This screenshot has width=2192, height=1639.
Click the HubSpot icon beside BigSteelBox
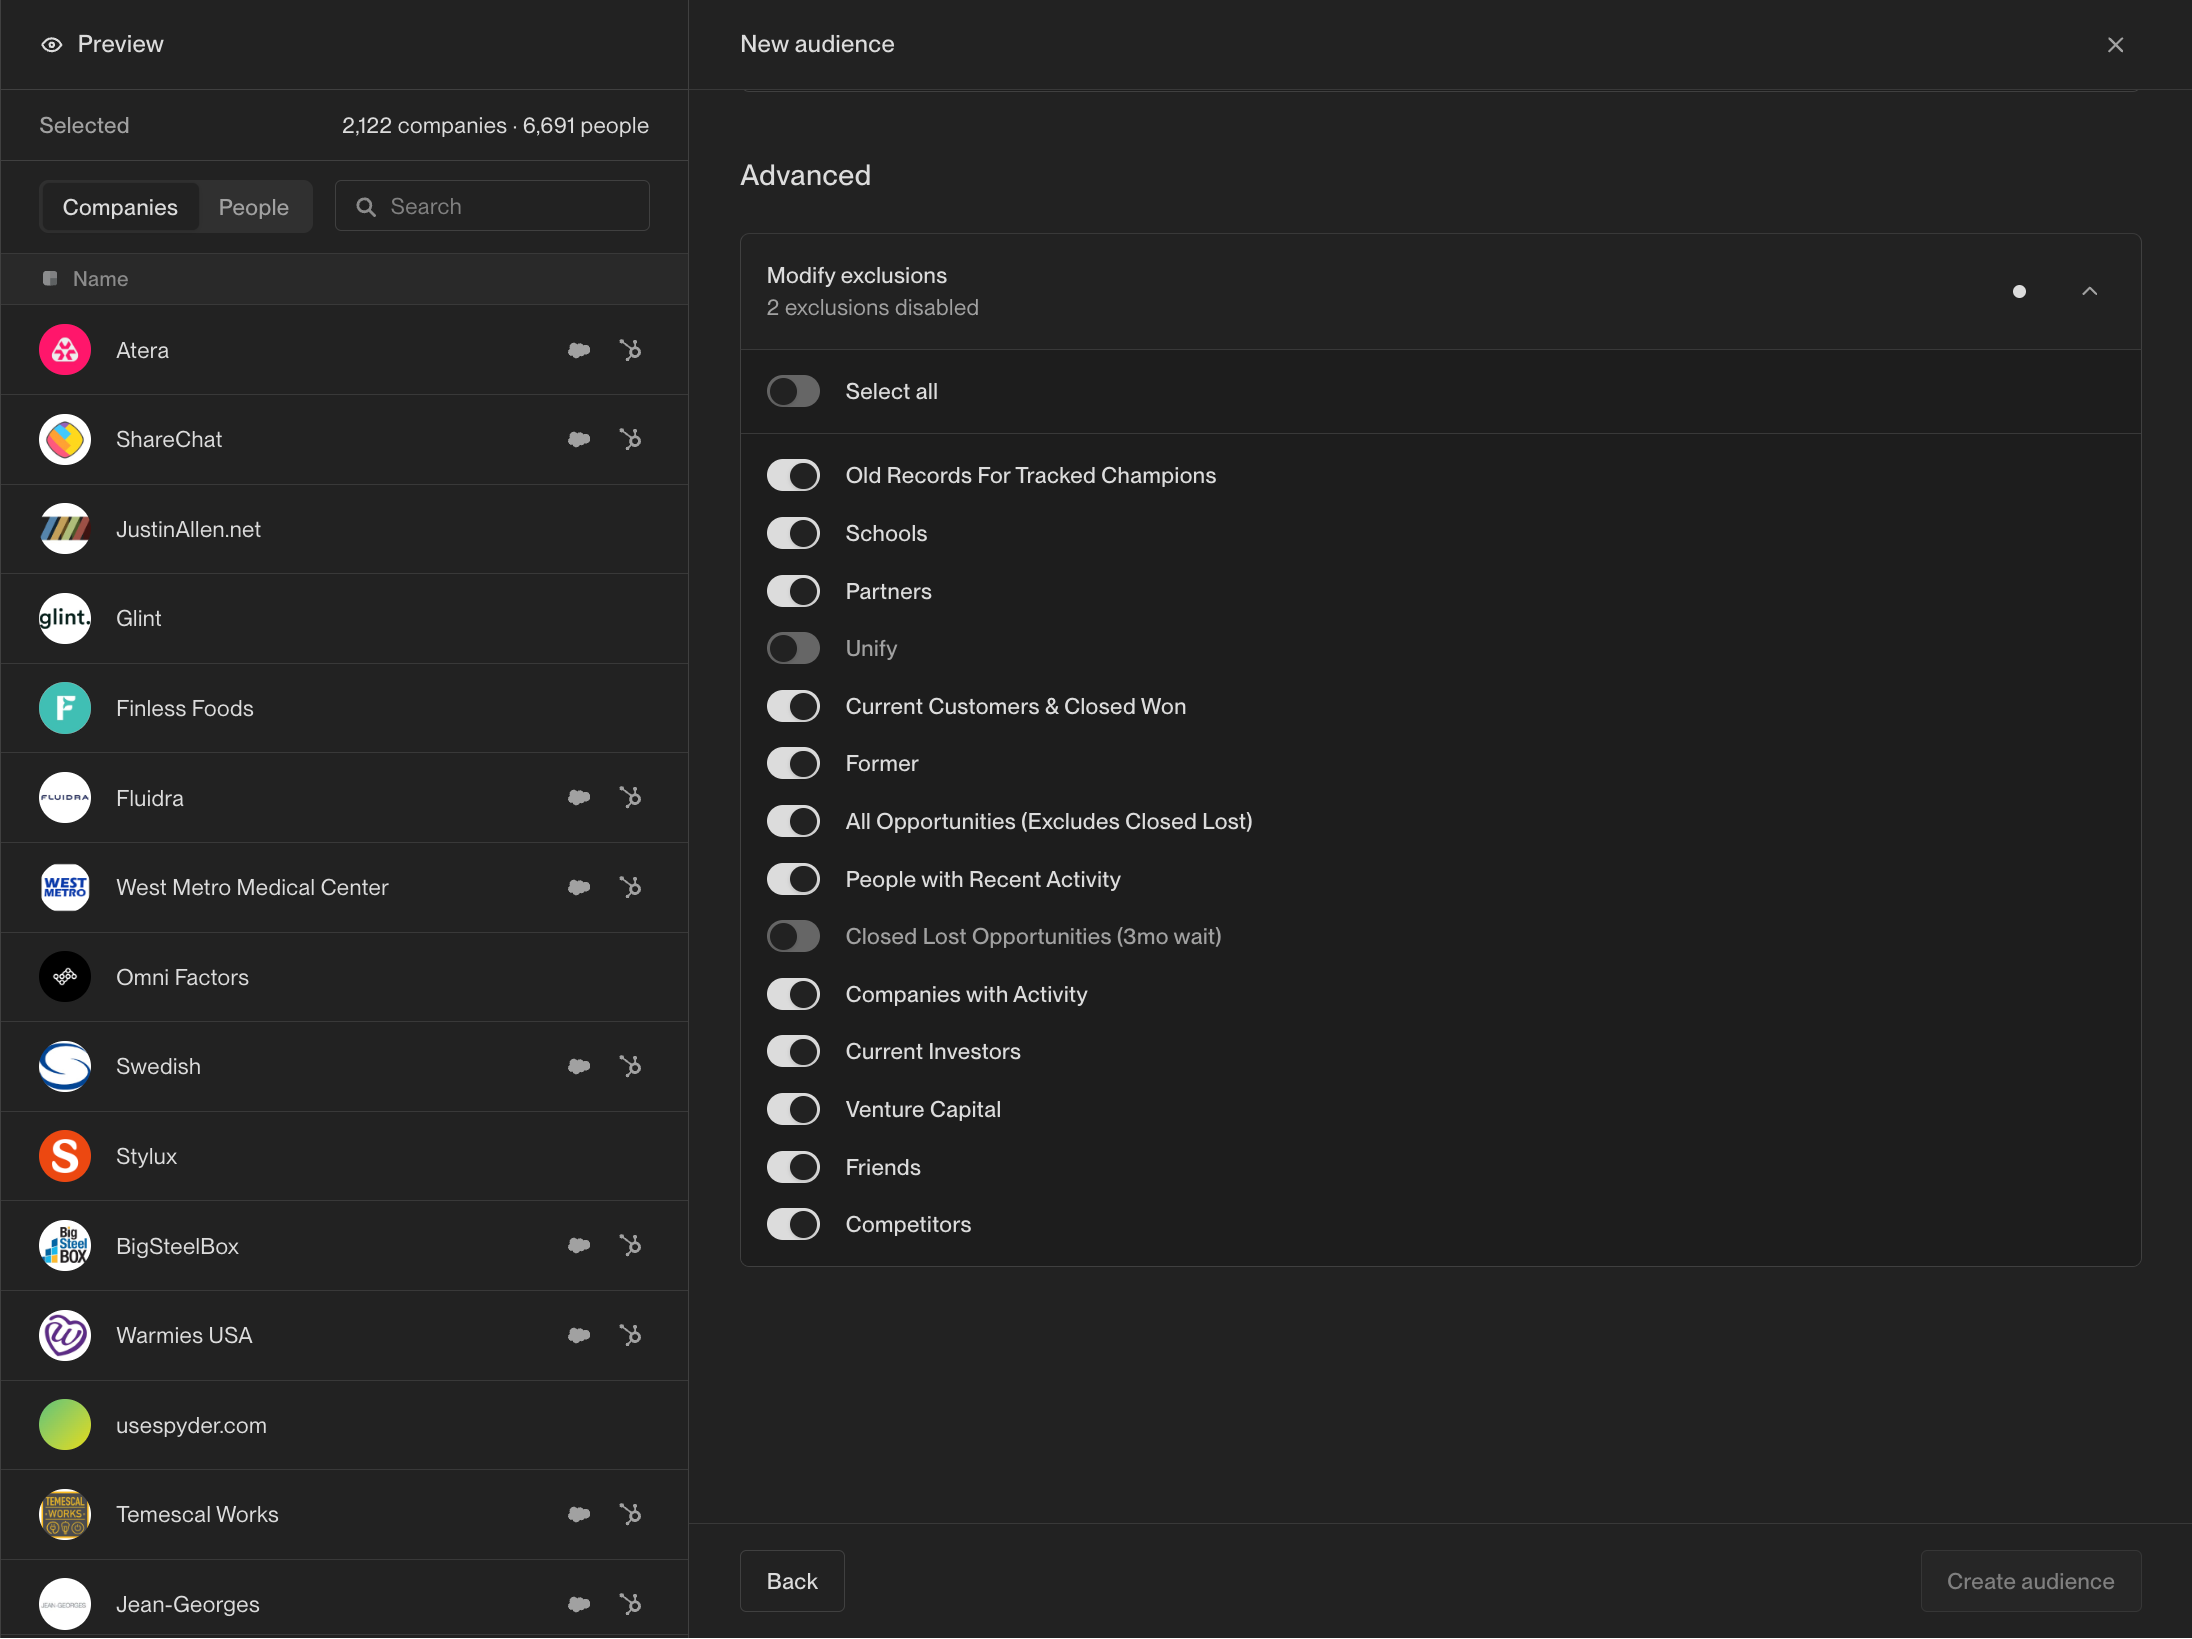[x=630, y=1245]
